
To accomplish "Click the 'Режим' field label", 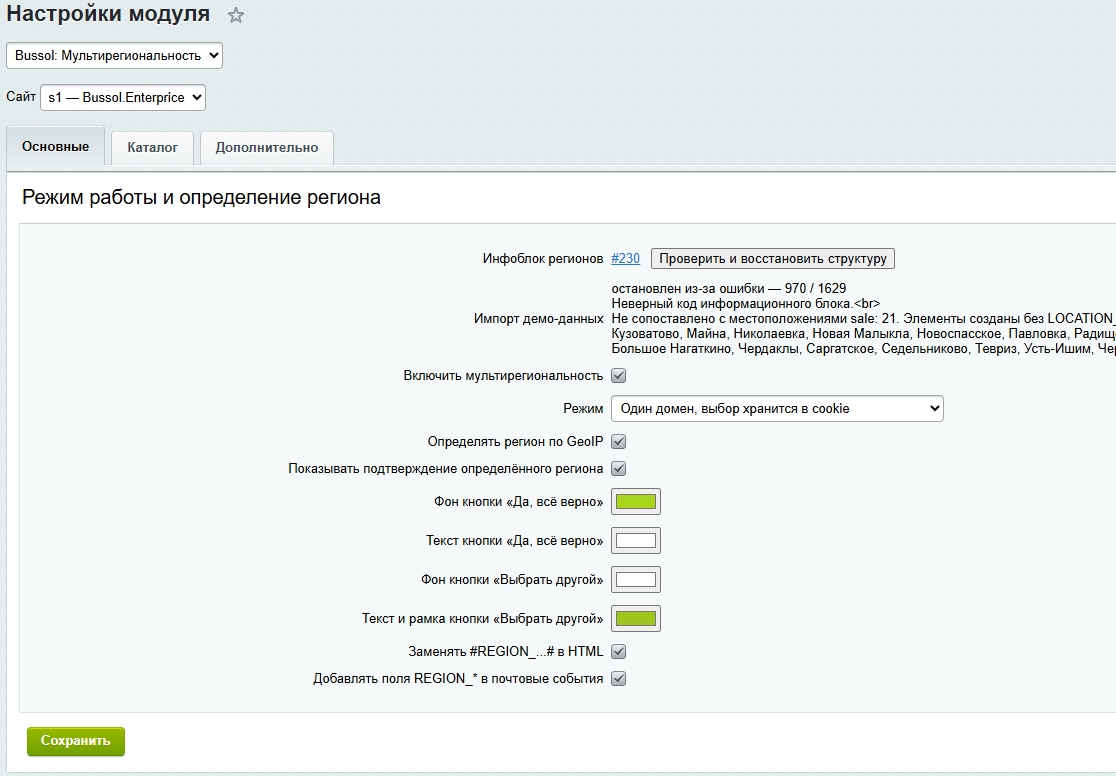I will click(583, 409).
